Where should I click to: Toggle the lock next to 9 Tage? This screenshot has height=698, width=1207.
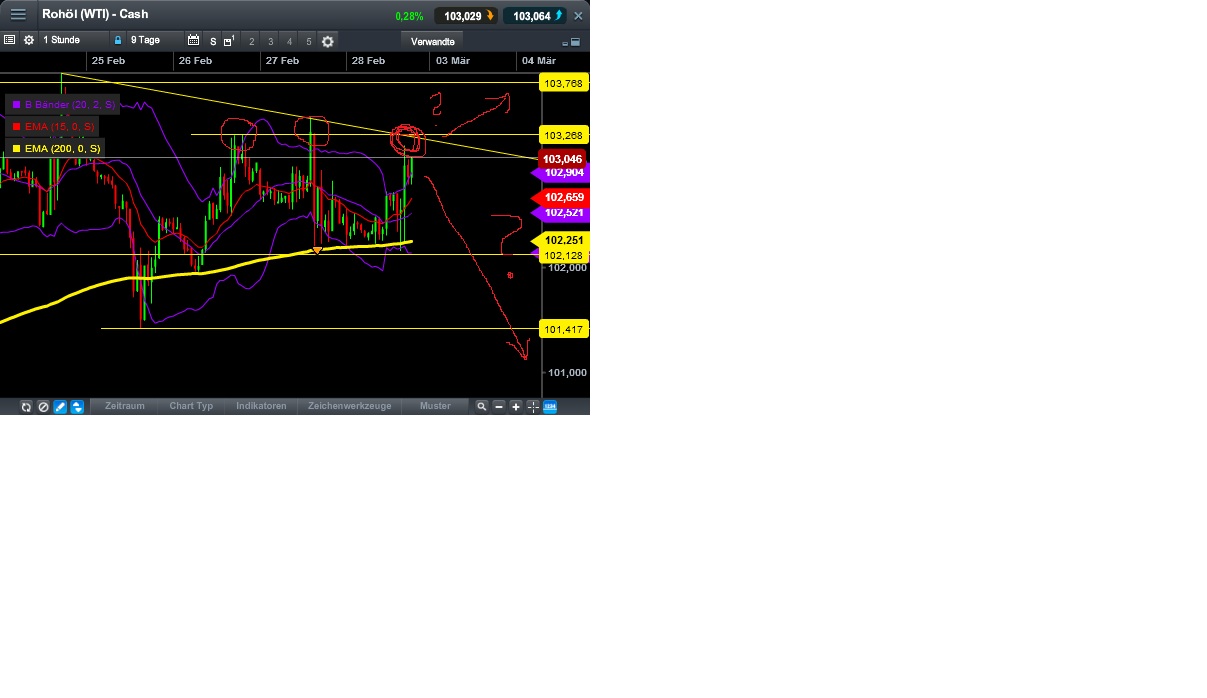(x=117, y=40)
